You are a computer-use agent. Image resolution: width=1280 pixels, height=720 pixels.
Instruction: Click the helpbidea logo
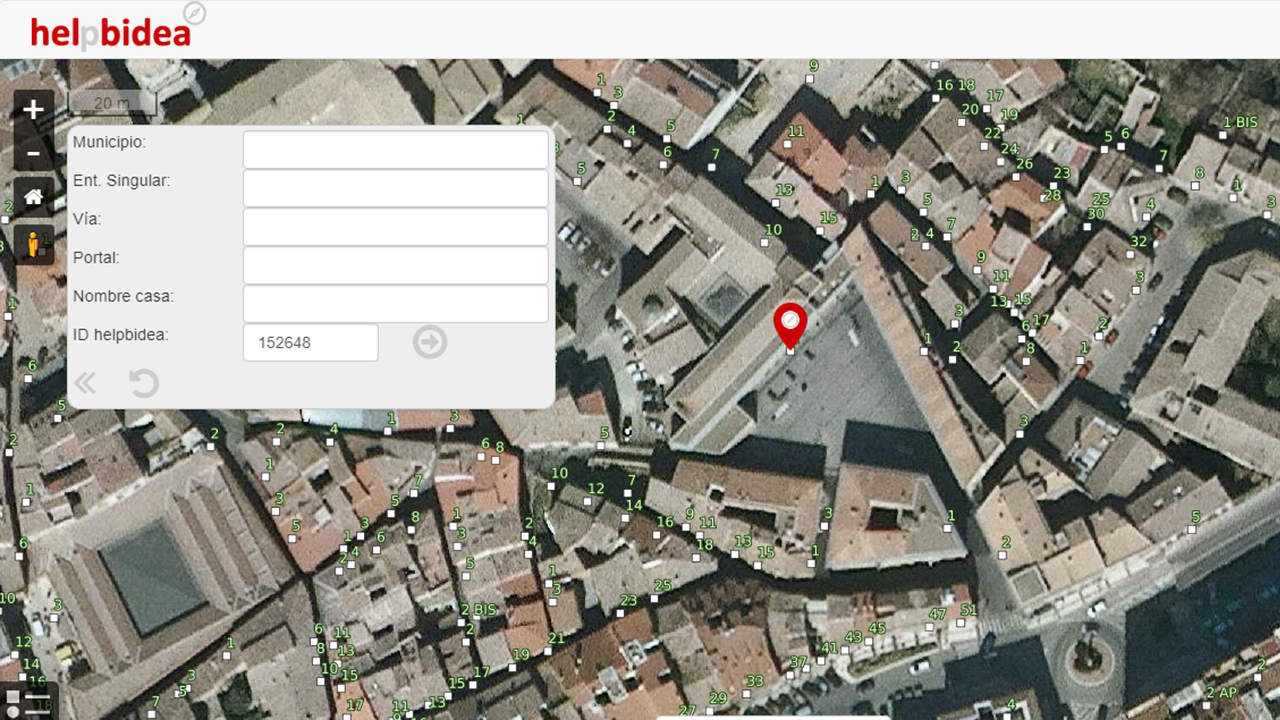click(x=110, y=33)
